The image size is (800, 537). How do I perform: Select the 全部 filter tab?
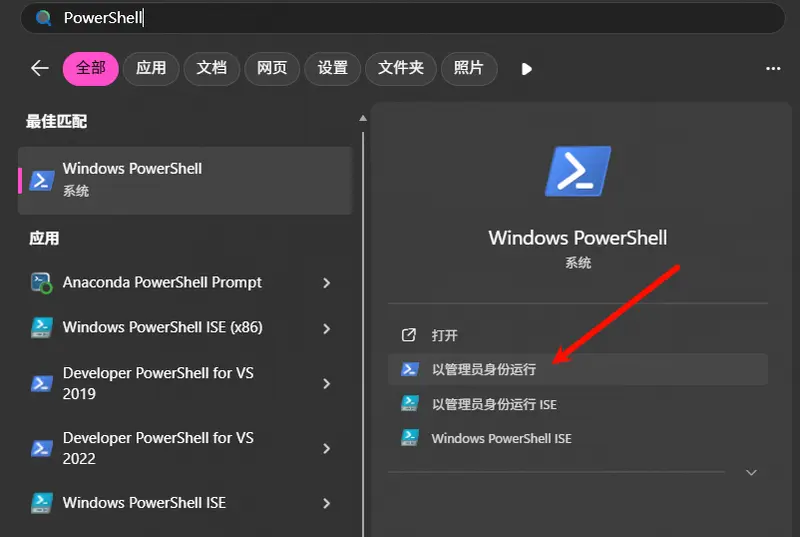(91, 68)
